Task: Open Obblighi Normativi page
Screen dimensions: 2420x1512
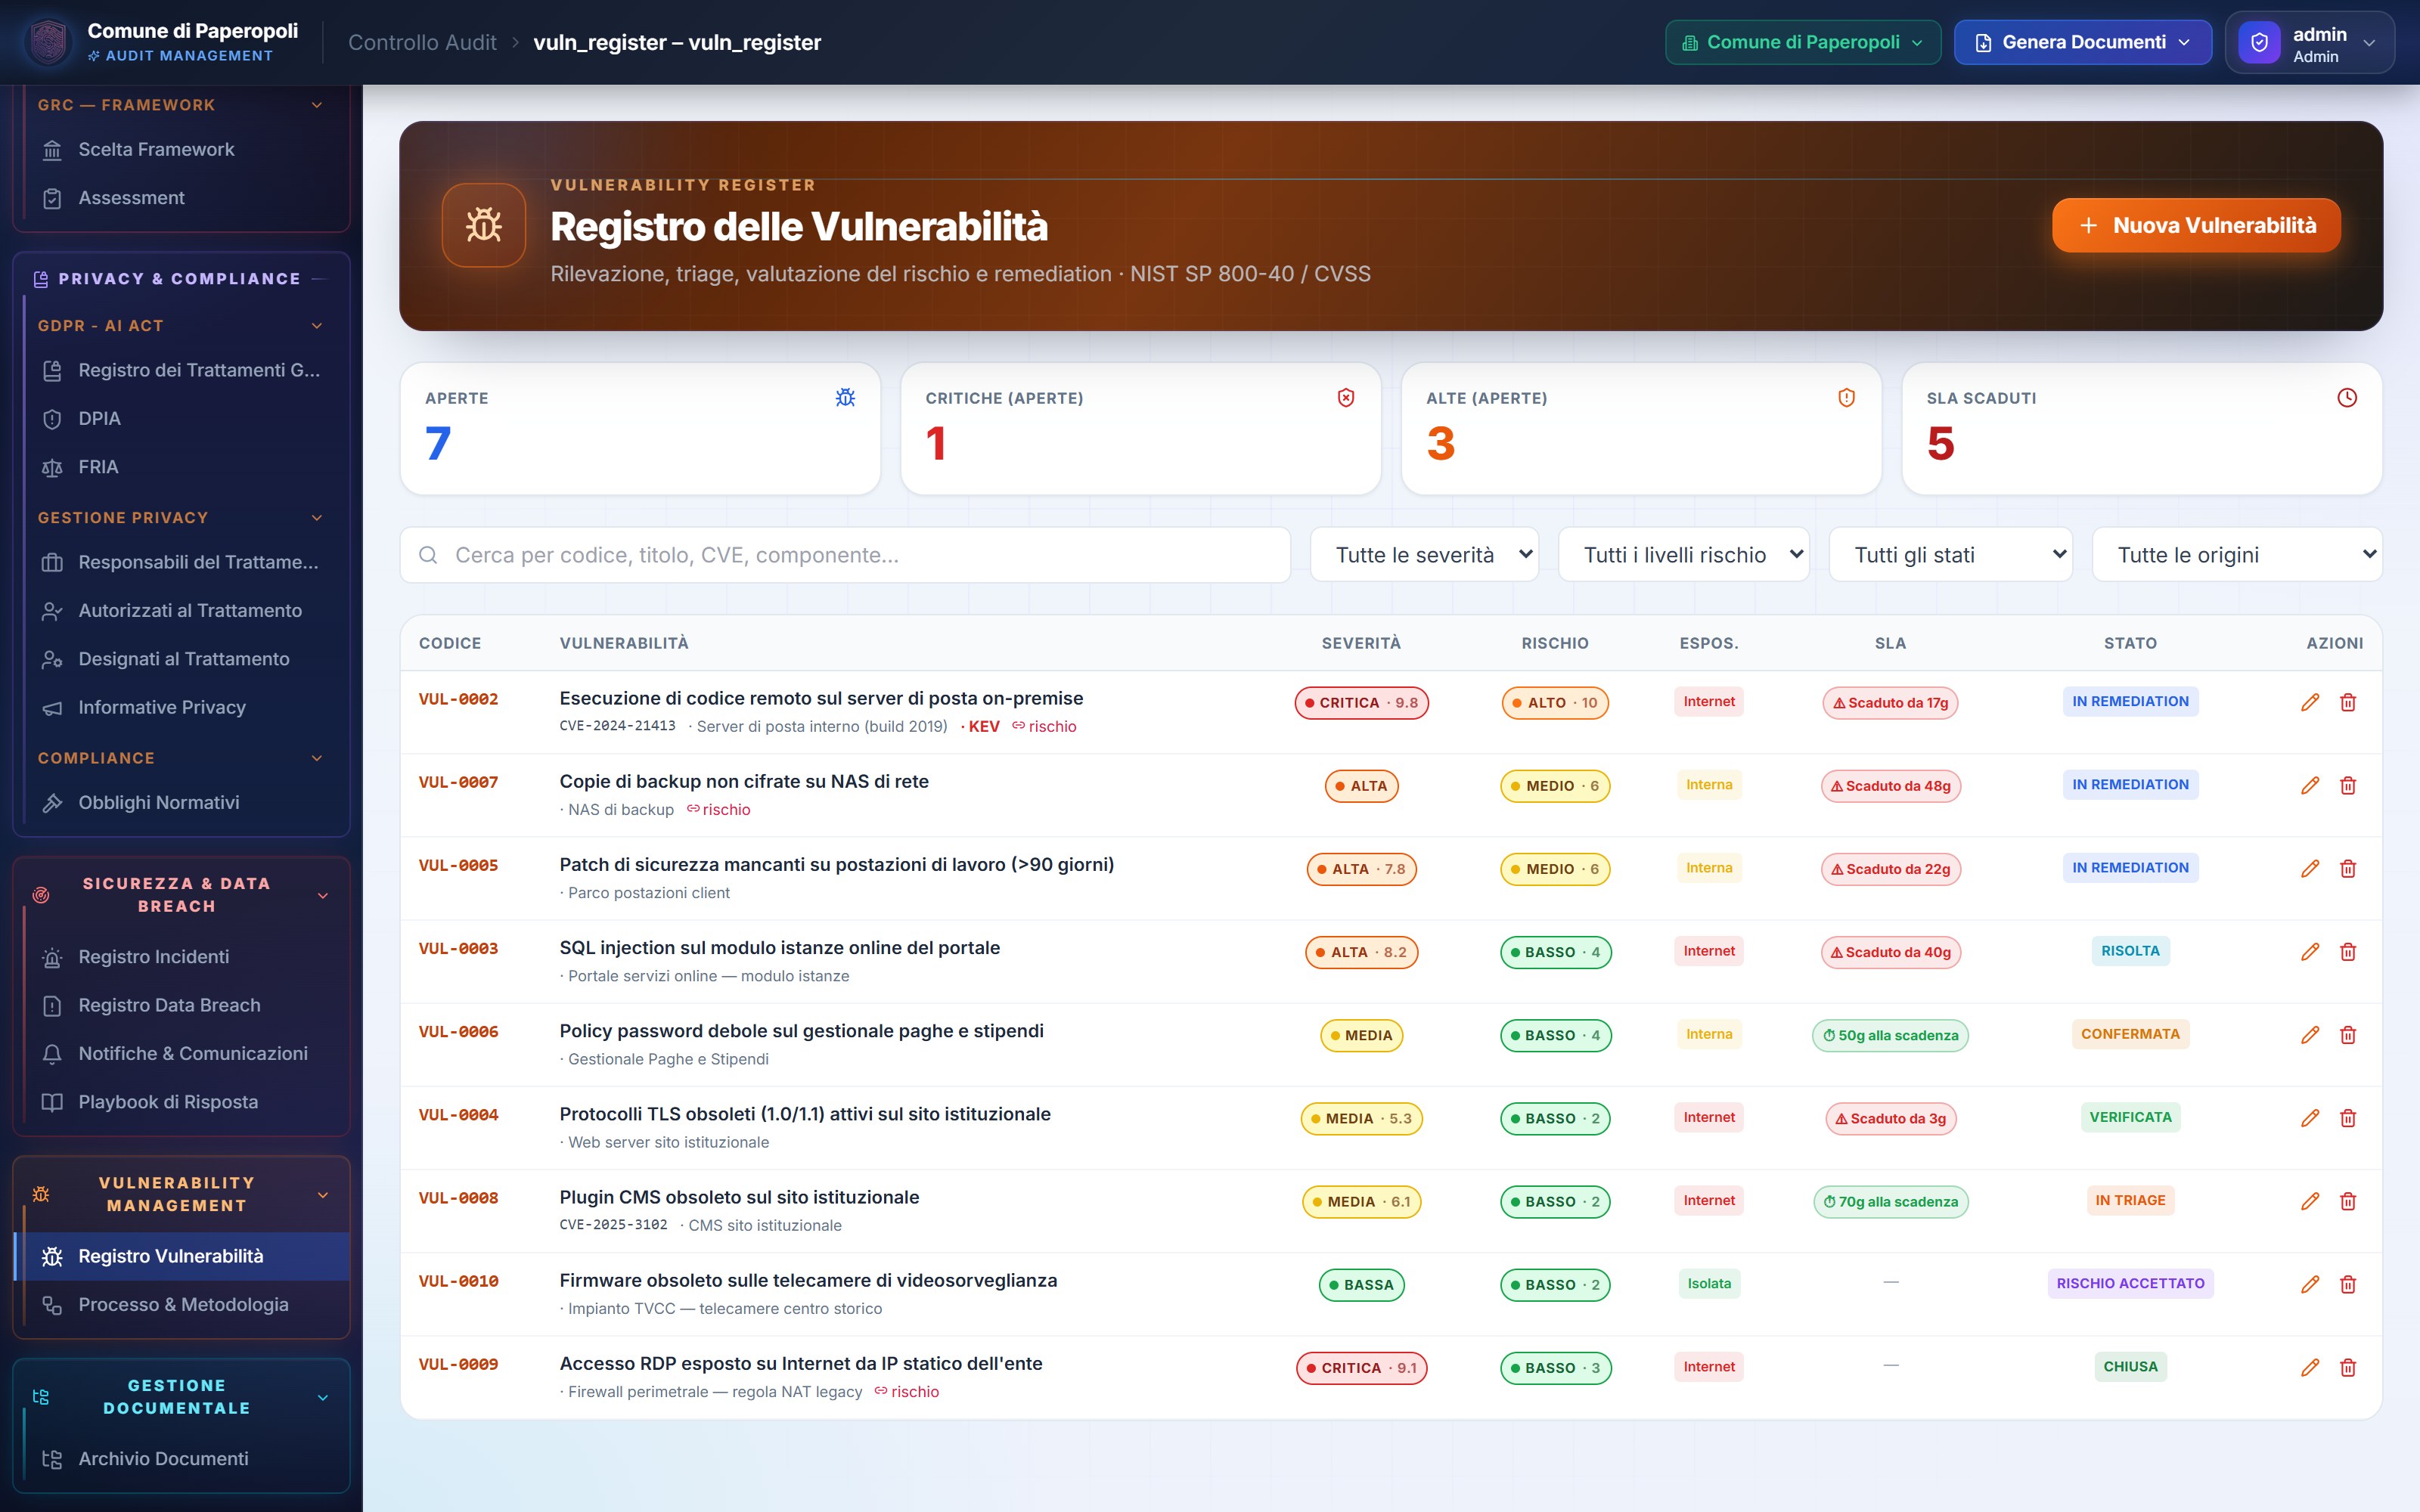Action: coord(182,803)
